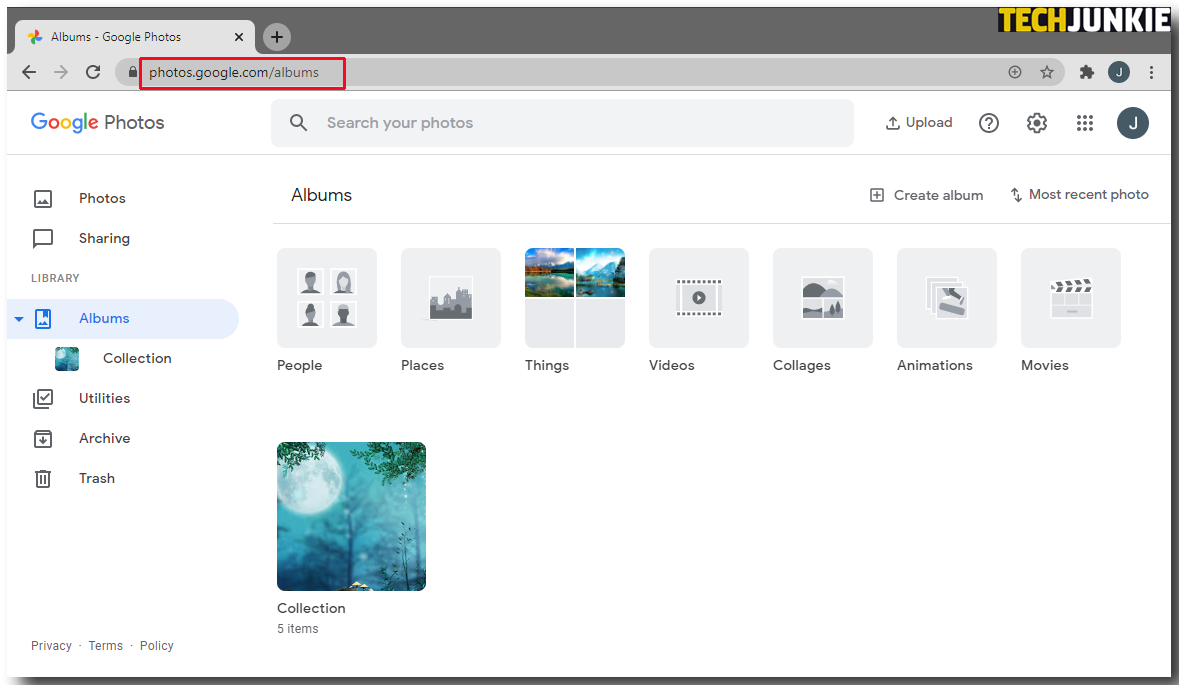Select Photos in the left navigation

102,198
